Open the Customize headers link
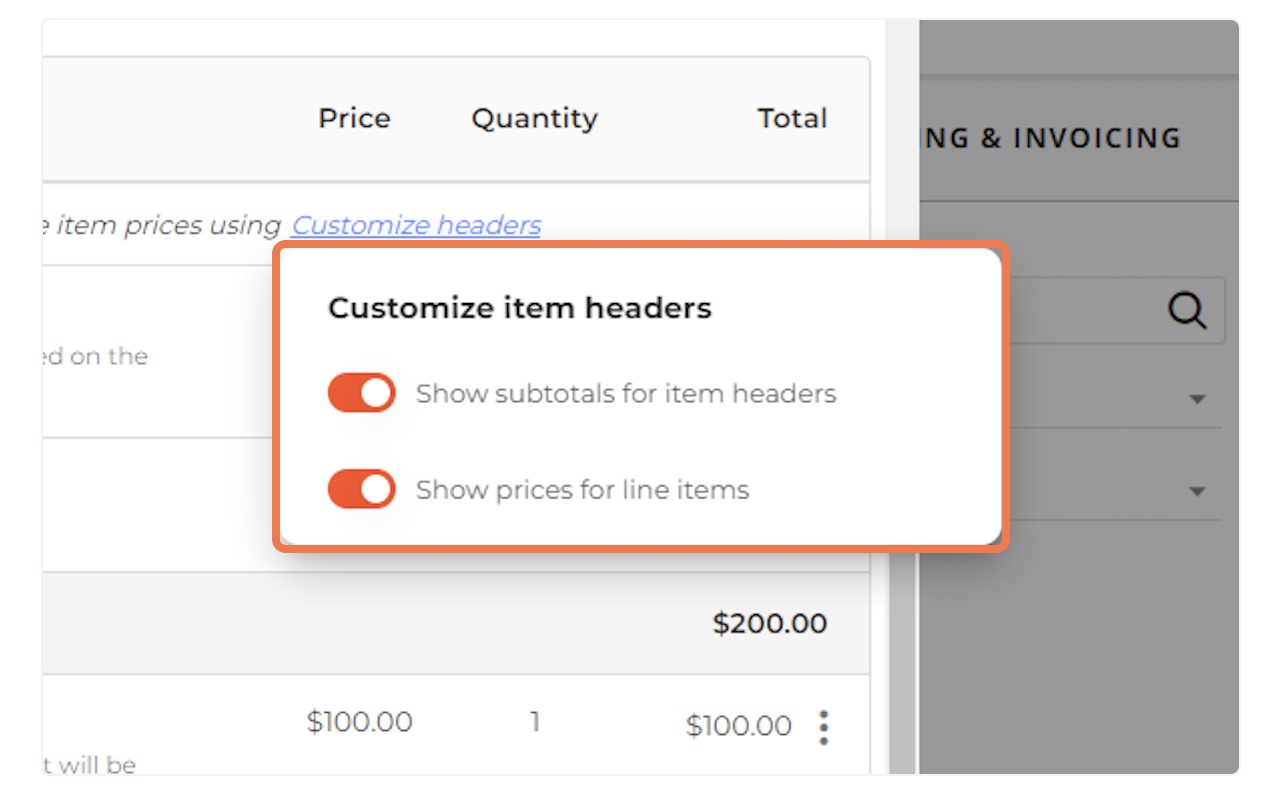The width and height of the screenshot is (1268, 788). click(416, 225)
